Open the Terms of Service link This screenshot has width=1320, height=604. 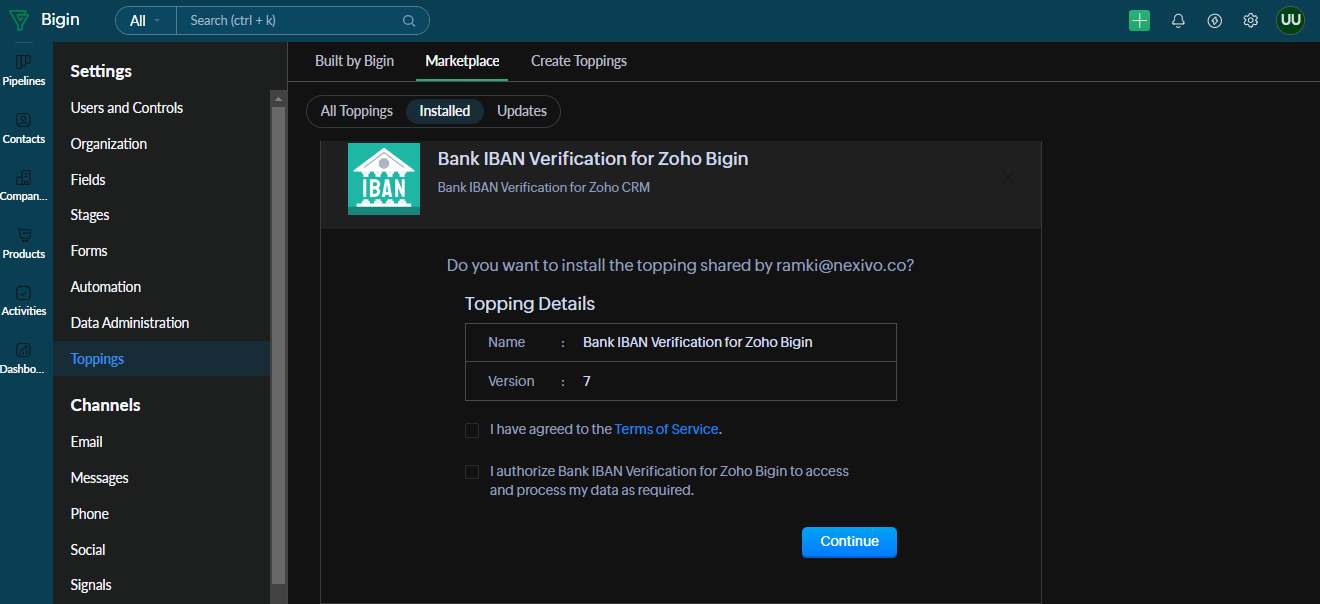(x=666, y=429)
